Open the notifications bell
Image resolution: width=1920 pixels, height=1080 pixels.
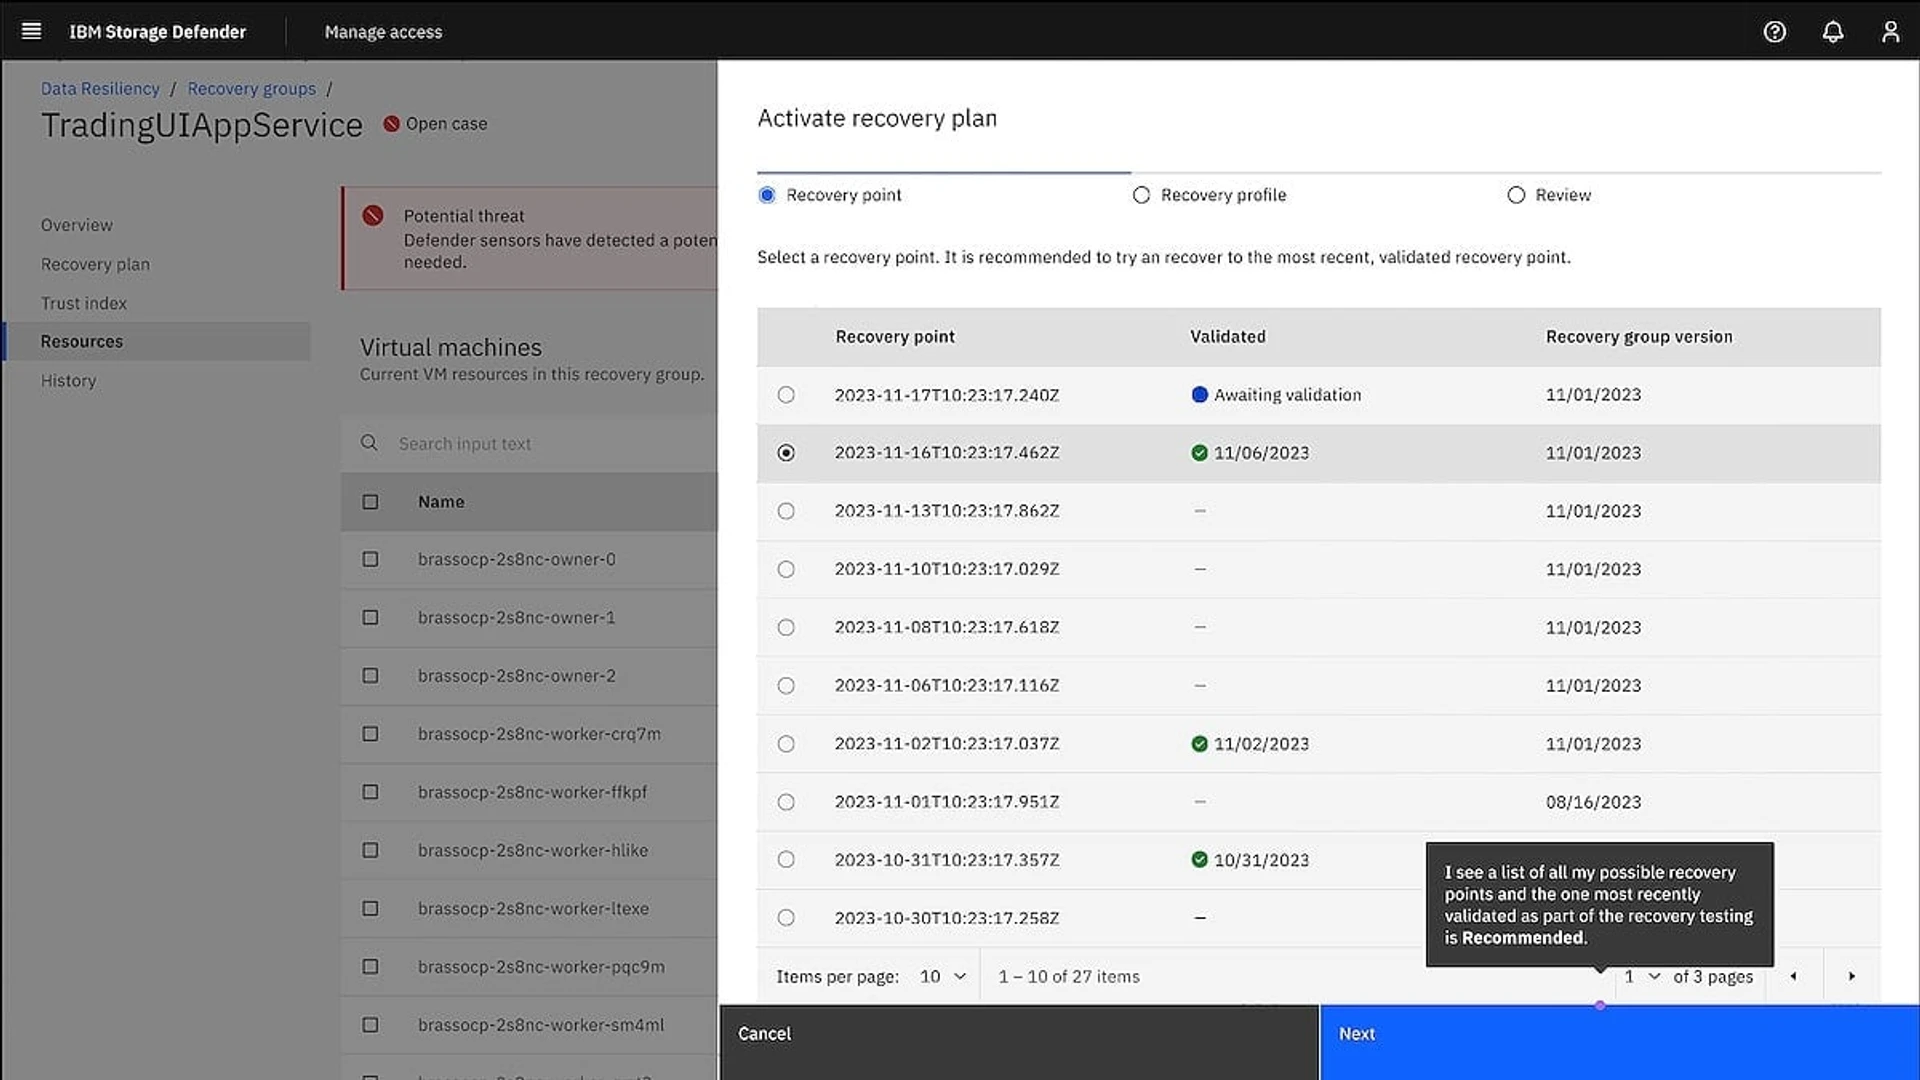(1833, 31)
